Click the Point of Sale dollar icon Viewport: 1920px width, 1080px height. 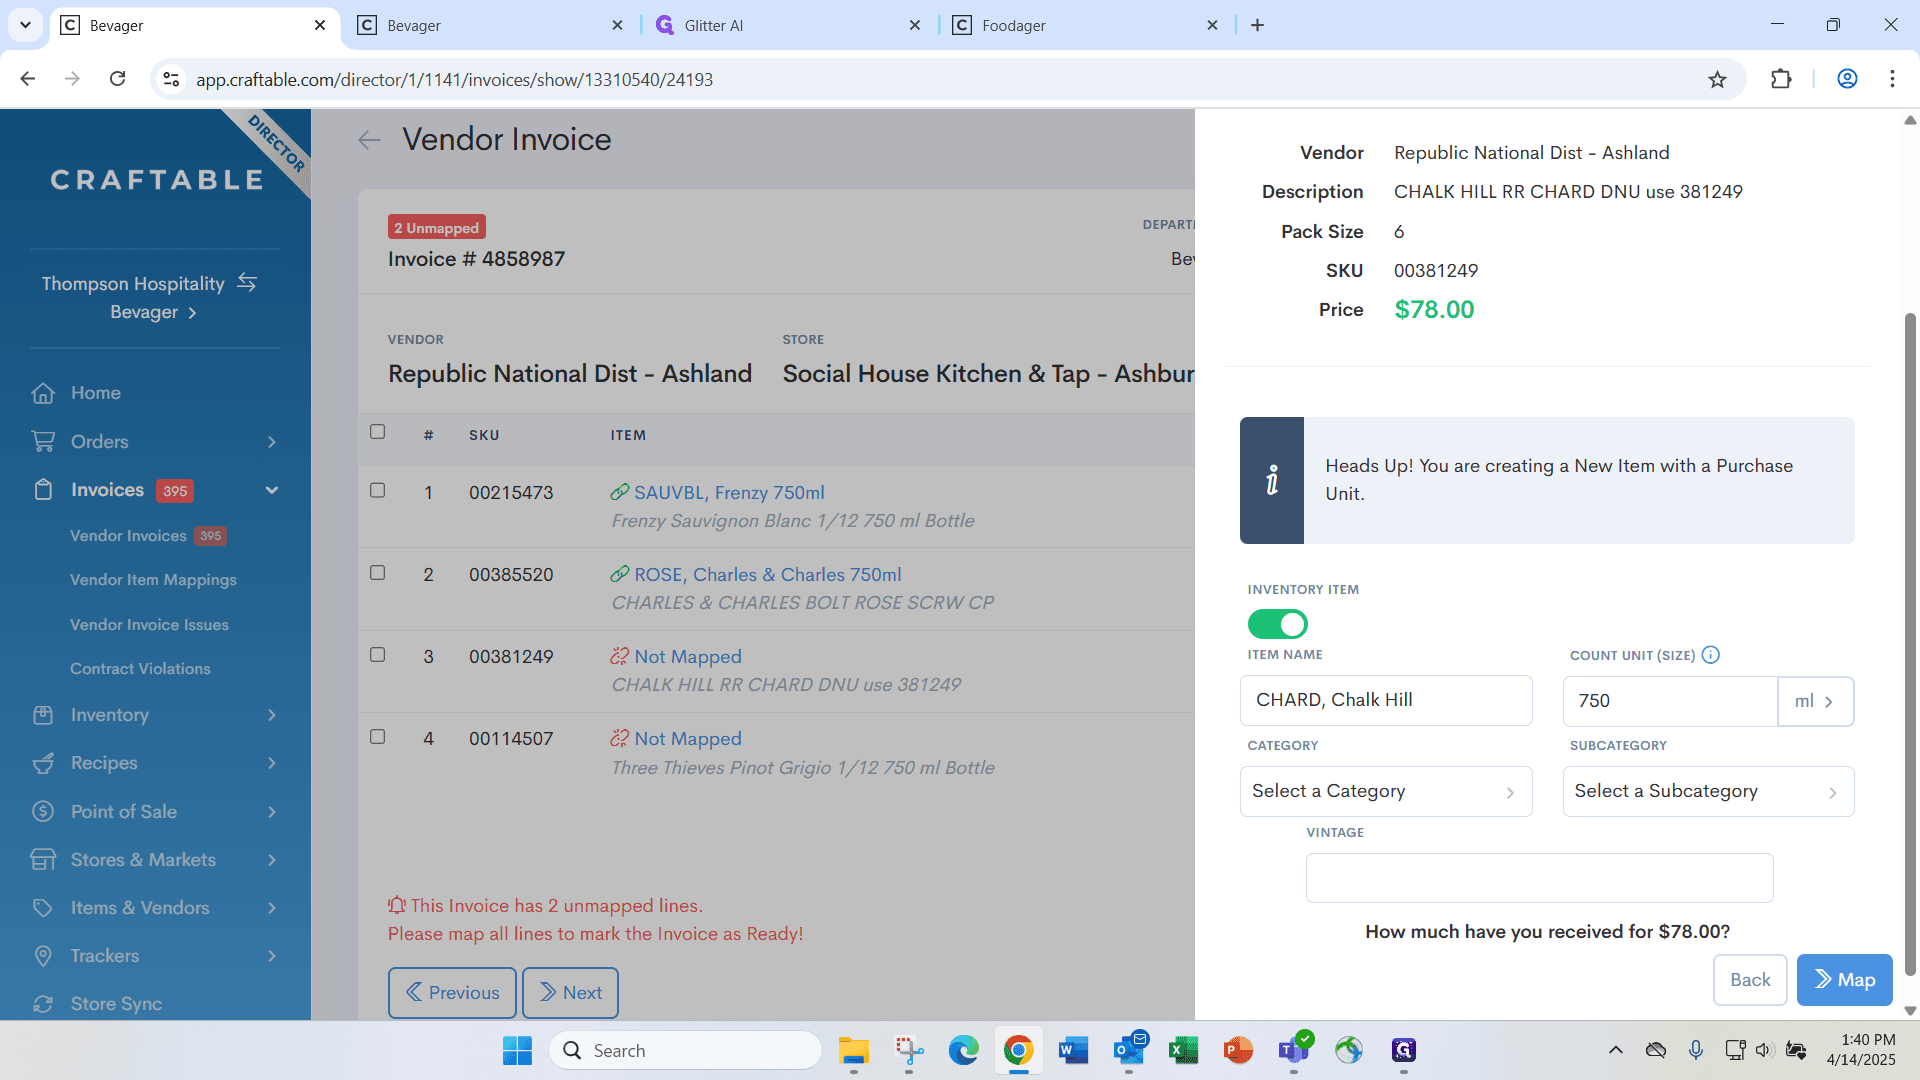coord(43,811)
